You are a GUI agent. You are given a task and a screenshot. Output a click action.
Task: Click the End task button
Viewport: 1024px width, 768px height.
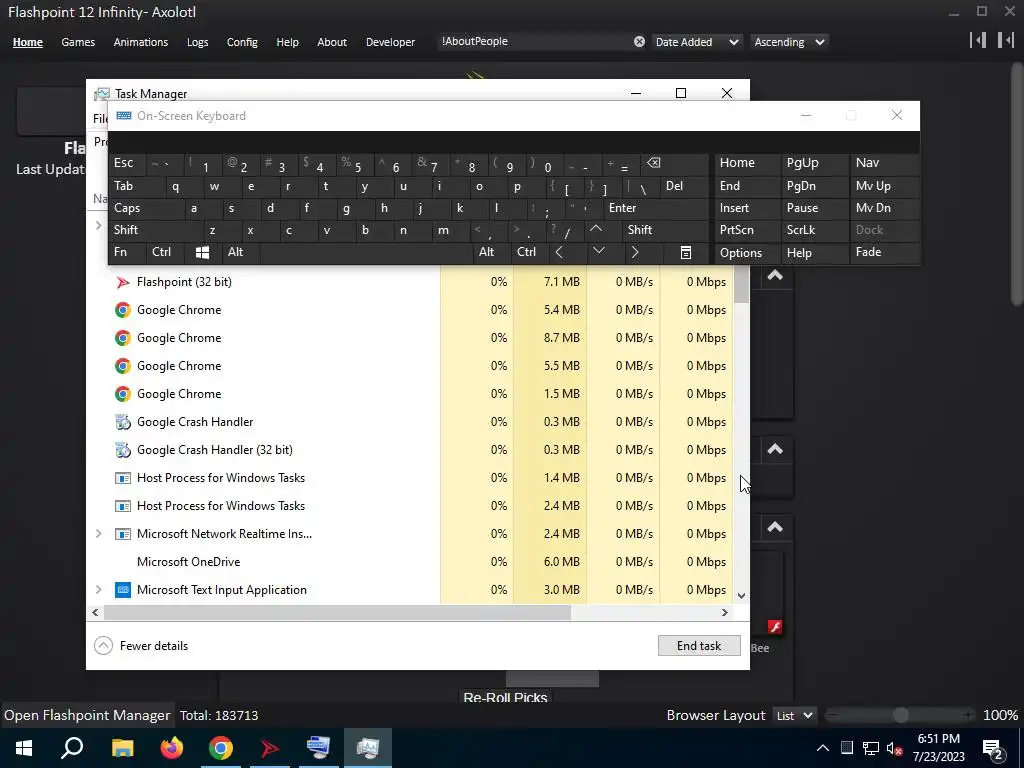tap(699, 646)
